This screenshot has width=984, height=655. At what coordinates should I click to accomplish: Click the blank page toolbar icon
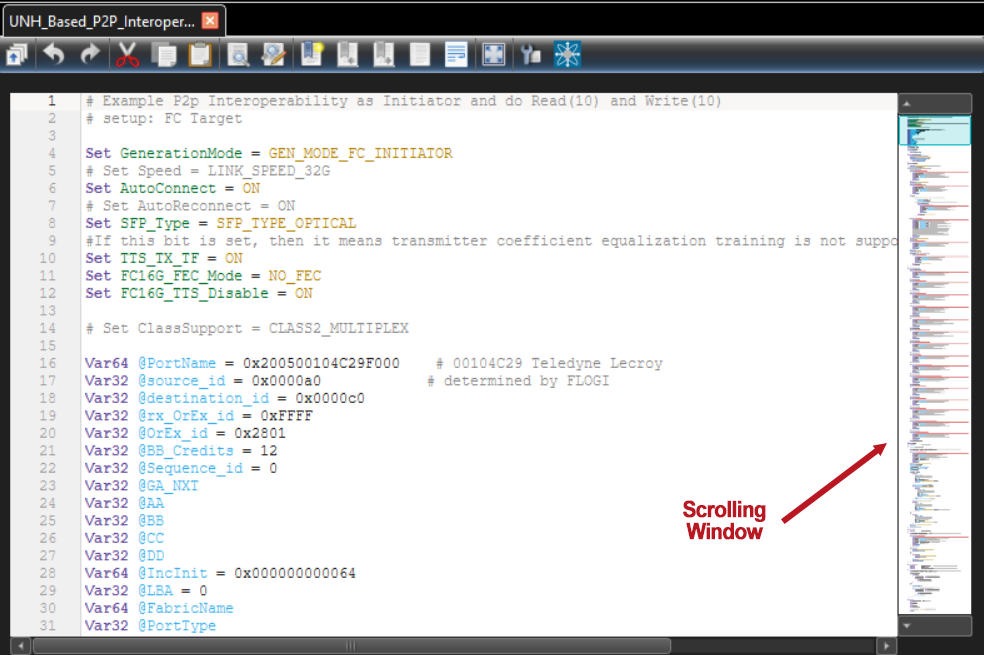coord(420,55)
